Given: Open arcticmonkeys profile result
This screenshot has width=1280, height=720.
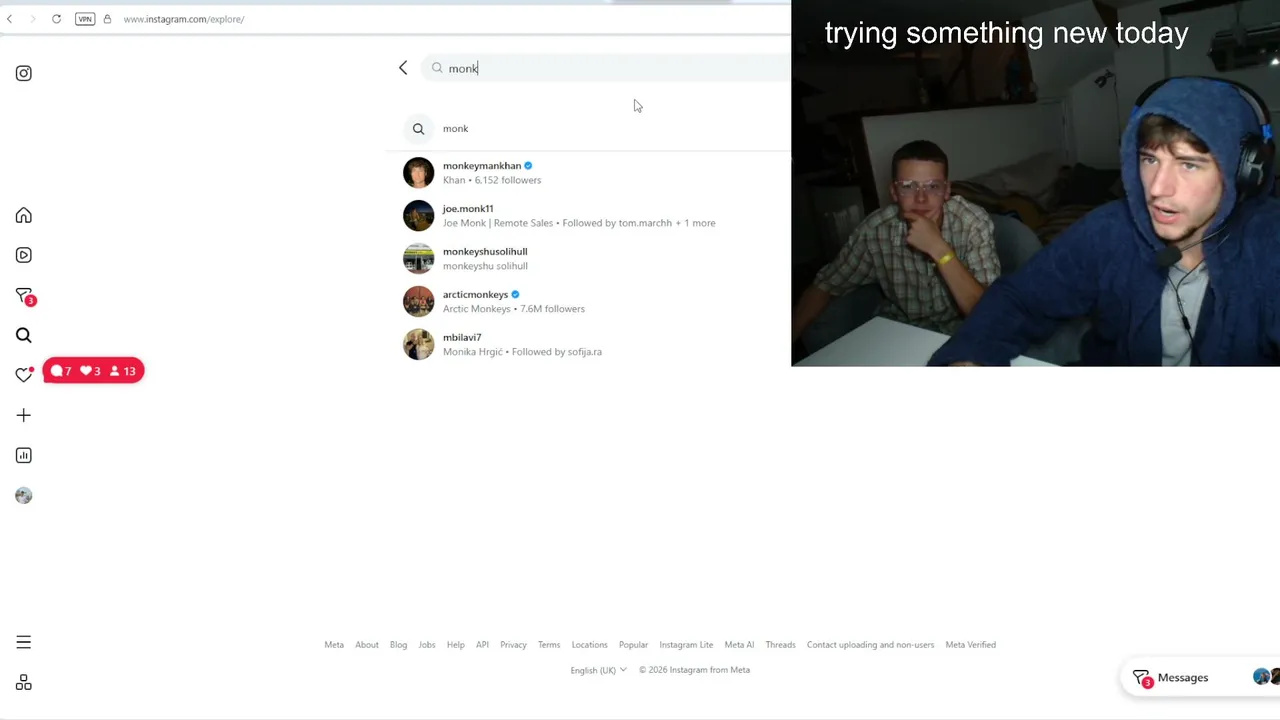Looking at the screenshot, I should click(x=590, y=302).
